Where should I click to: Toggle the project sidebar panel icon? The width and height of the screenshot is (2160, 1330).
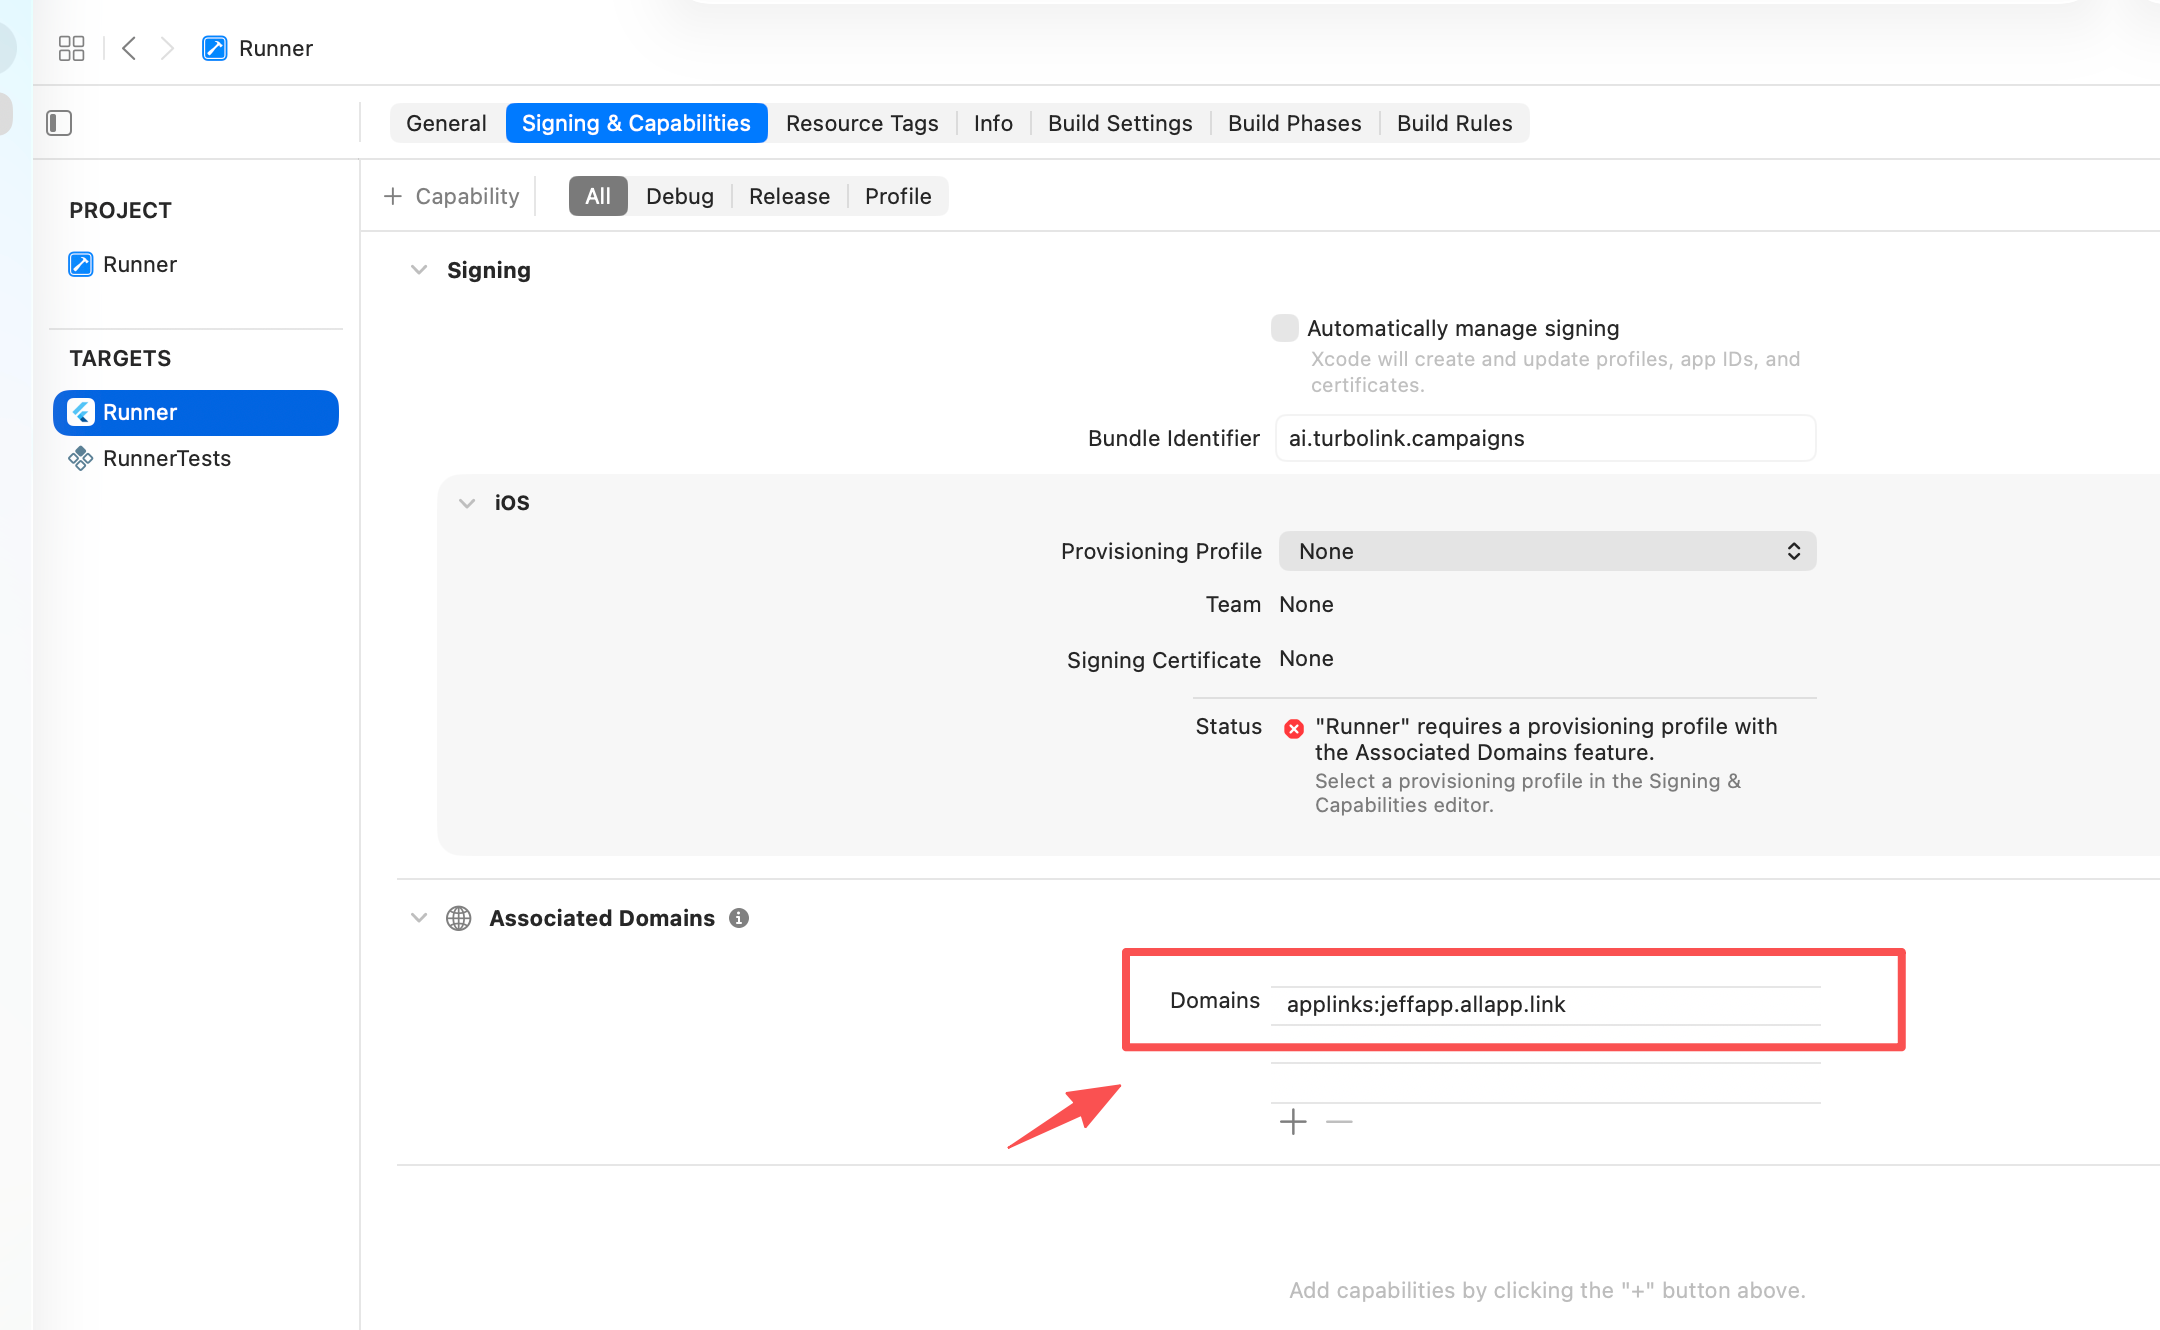click(59, 123)
